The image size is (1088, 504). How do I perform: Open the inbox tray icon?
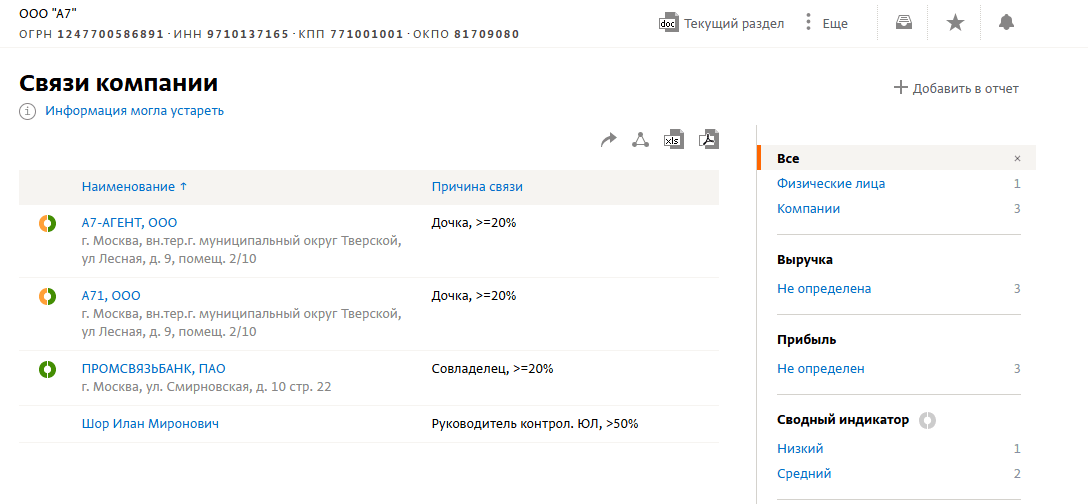pyautogui.click(x=903, y=23)
